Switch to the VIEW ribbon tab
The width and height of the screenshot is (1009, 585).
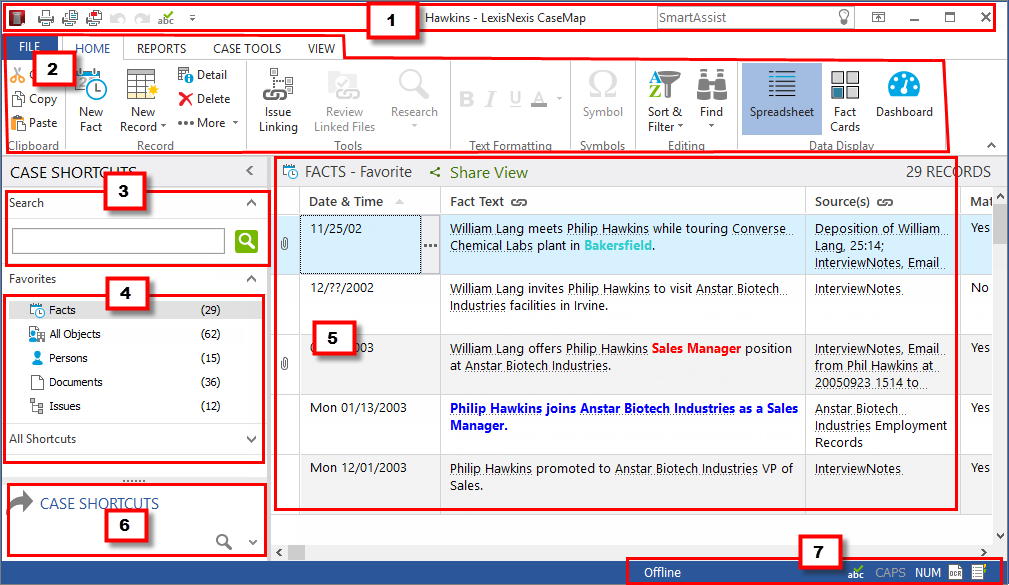click(x=321, y=48)
